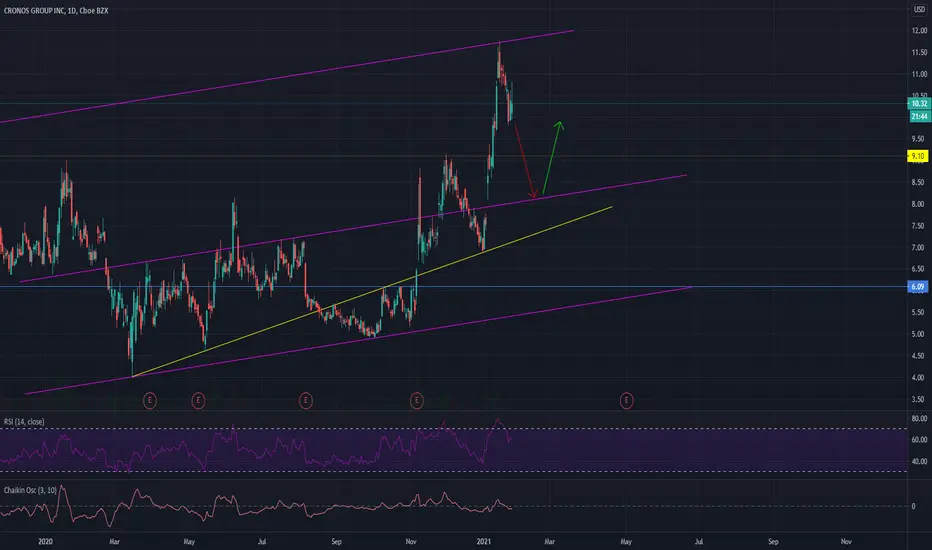Screen dimensions: 932x550
Task: Click the RSI 80.00 scale label
Action: (919, 419)
